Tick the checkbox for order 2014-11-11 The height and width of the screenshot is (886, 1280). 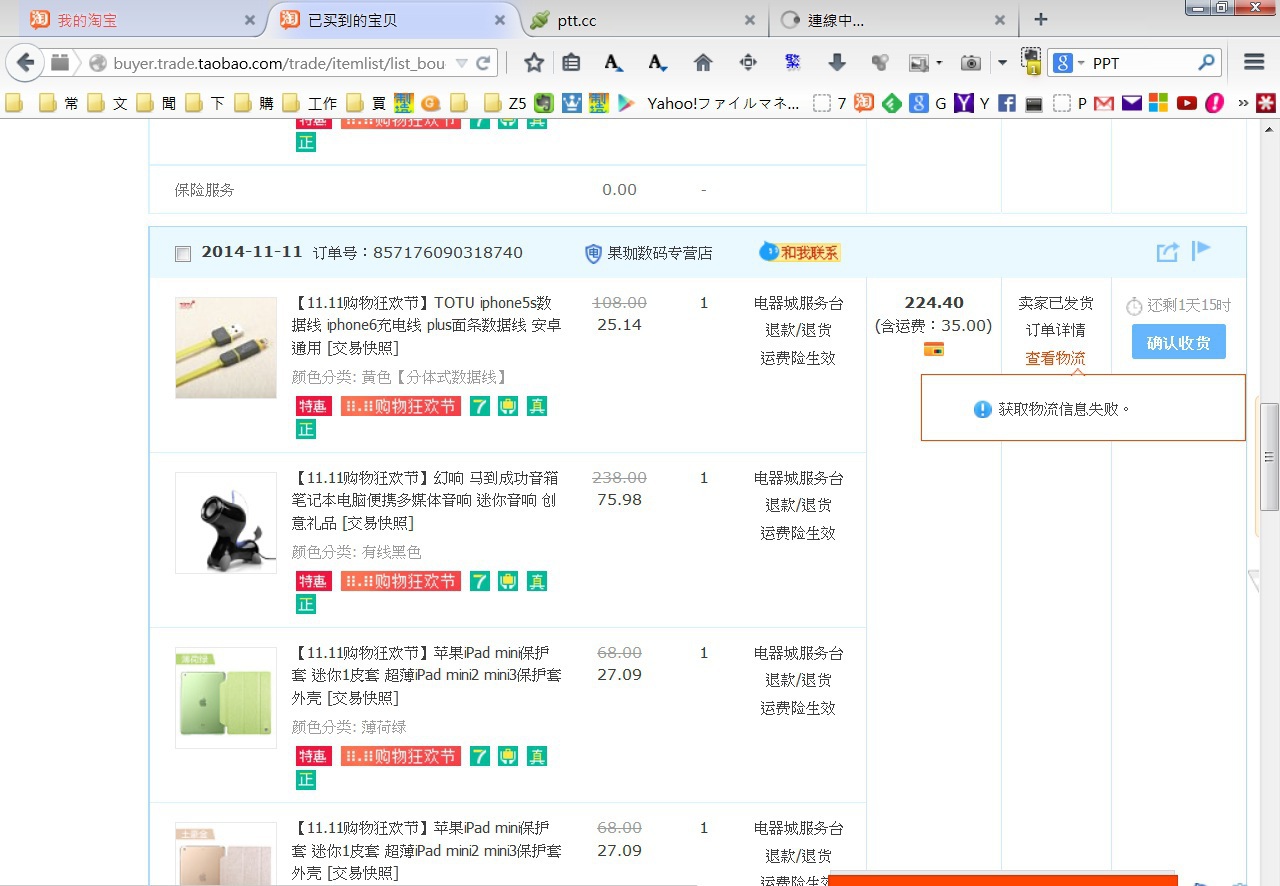click(182, 254)
